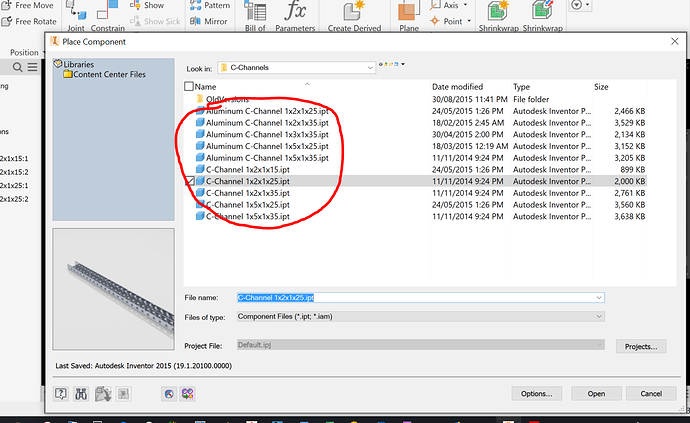This screenshot has height=423, width=690.
Task: Open the Files of type dropdown
Action: coord(421,316)
